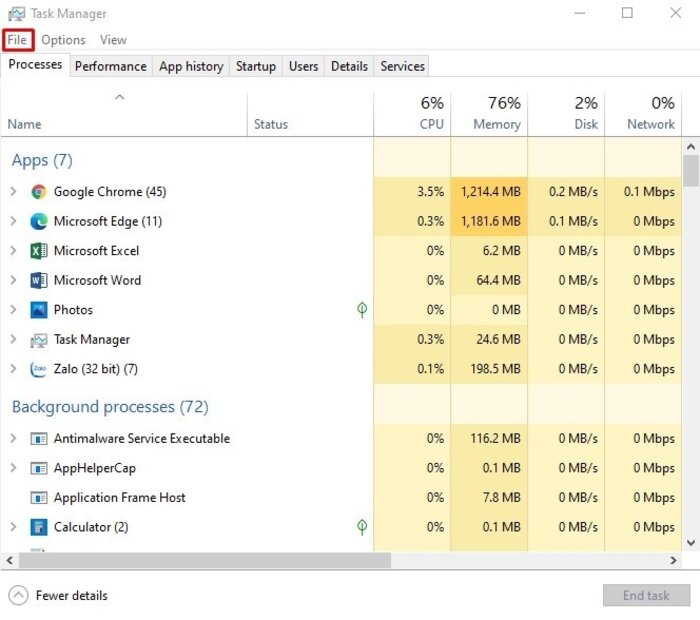Click the green leaf status icon beside Photos
The image size is (700, 620).
tap(362, 310)
